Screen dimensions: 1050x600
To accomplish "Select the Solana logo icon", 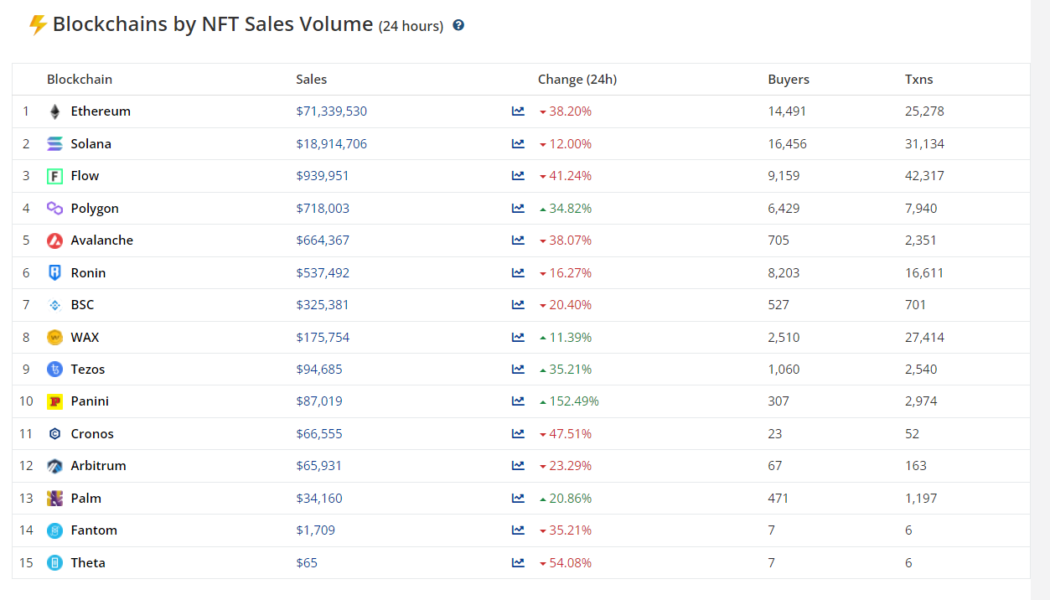I will click(54, 143).
